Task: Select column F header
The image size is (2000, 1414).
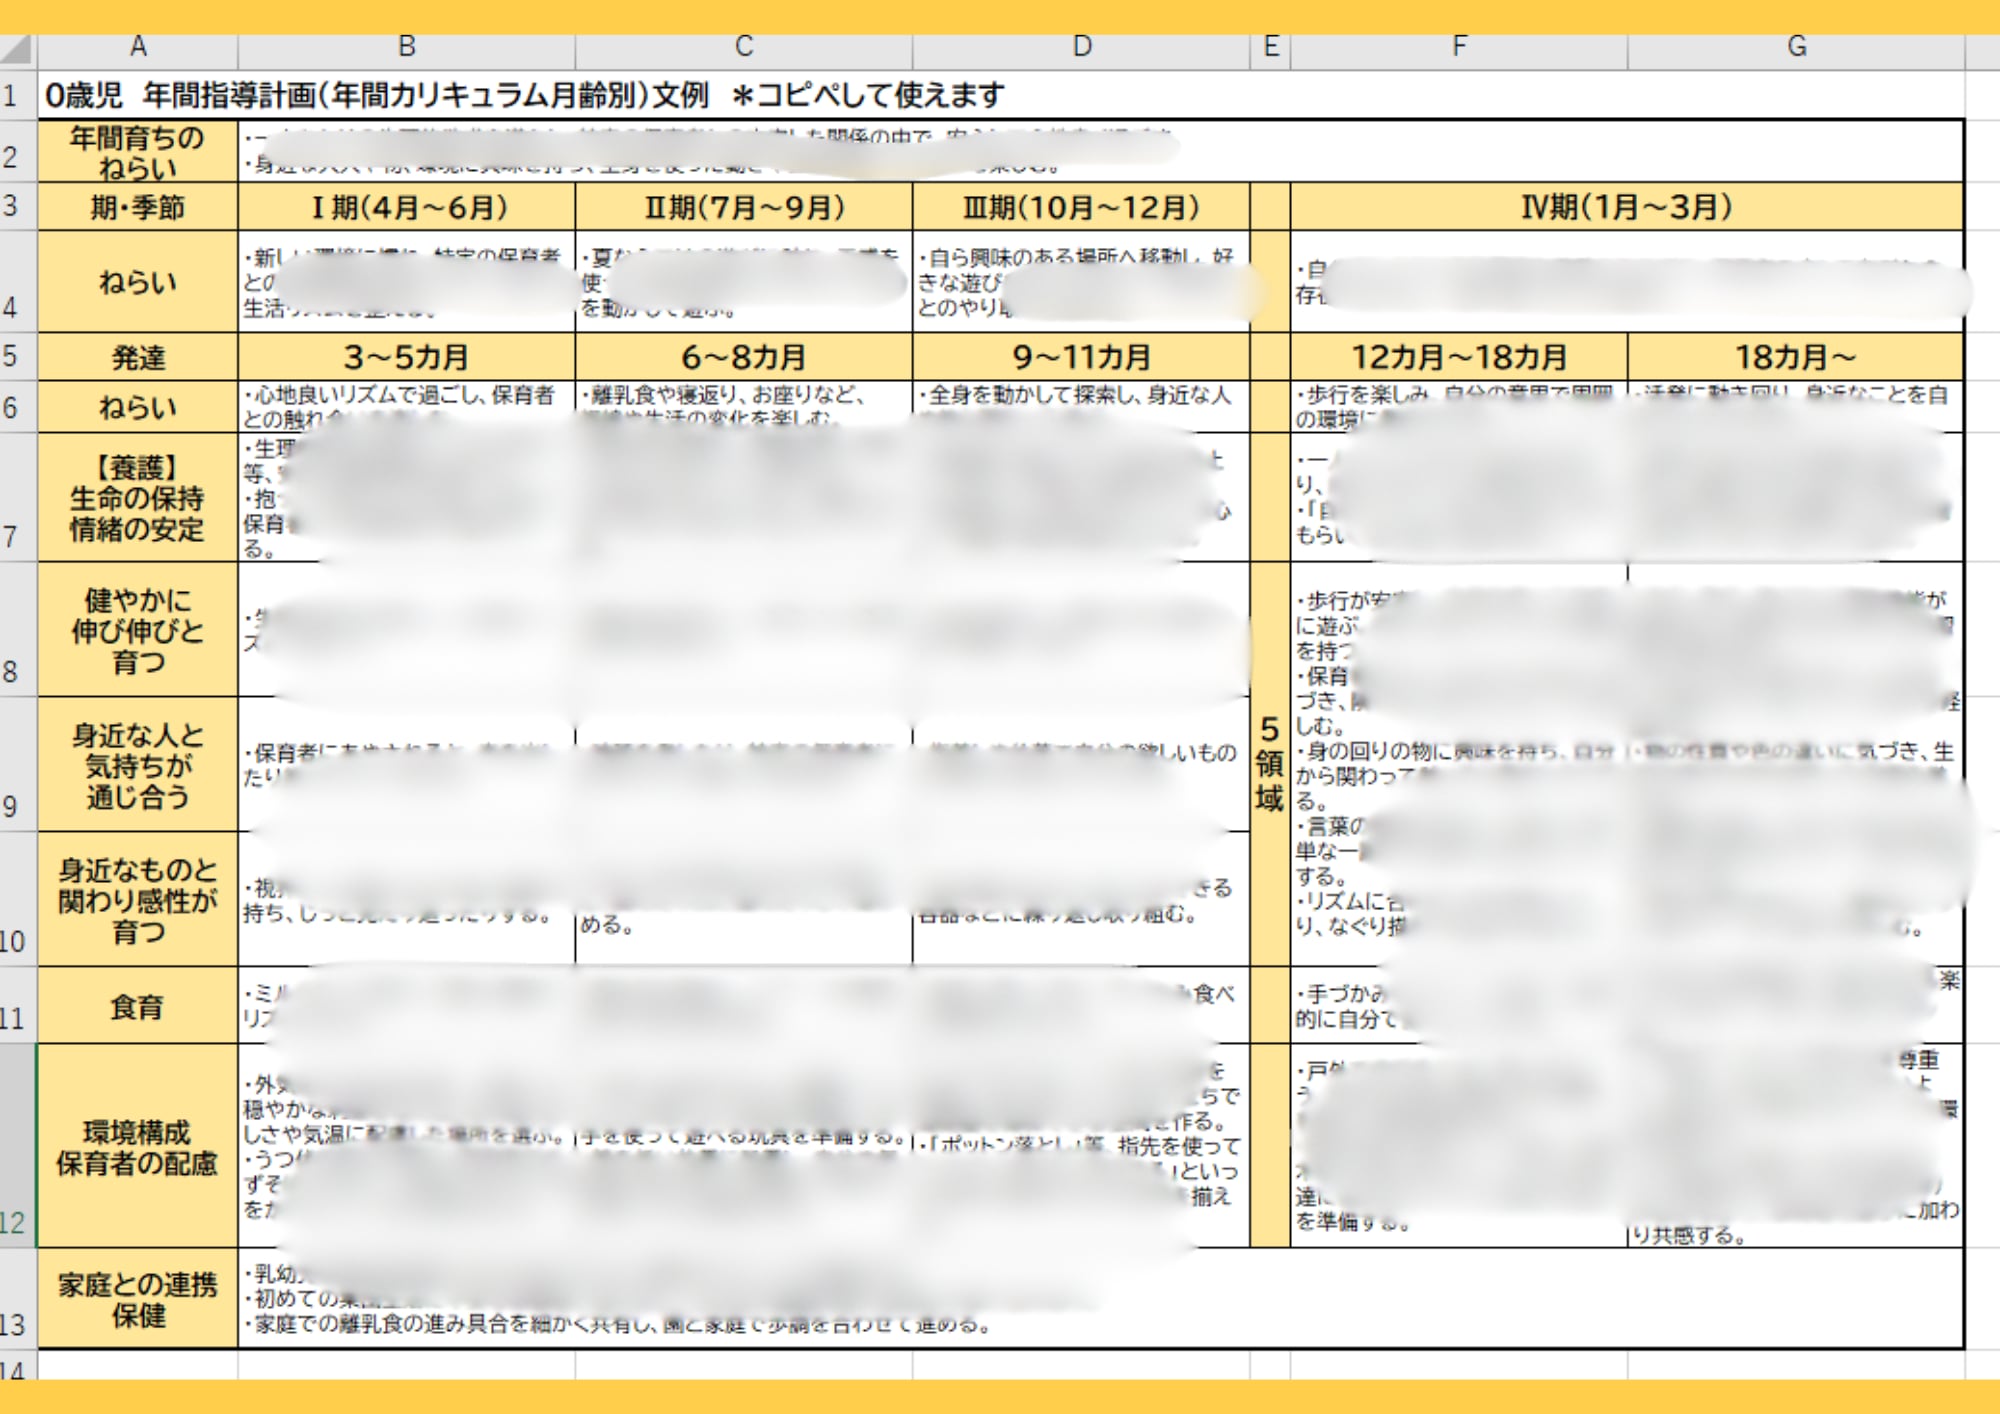Action: coord(1458,47)
